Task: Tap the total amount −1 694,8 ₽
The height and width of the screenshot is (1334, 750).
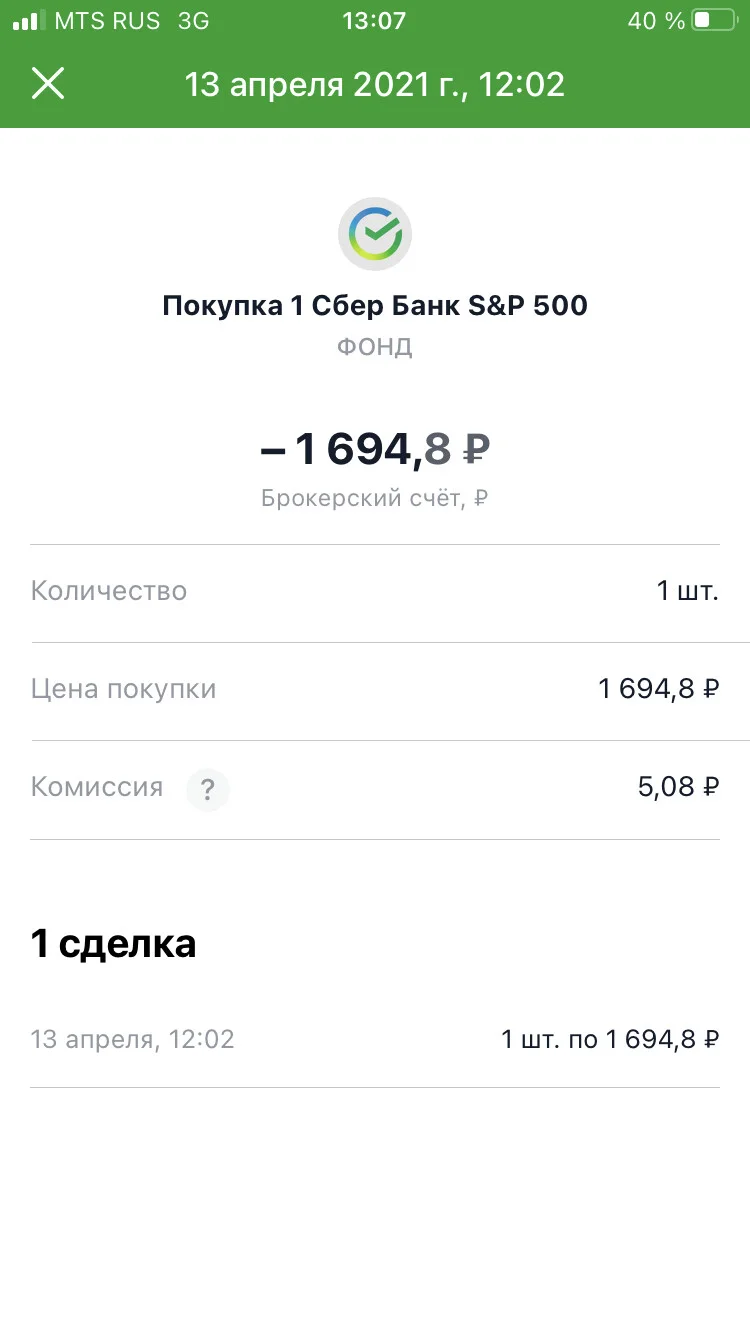Action: tap(375, 450)
